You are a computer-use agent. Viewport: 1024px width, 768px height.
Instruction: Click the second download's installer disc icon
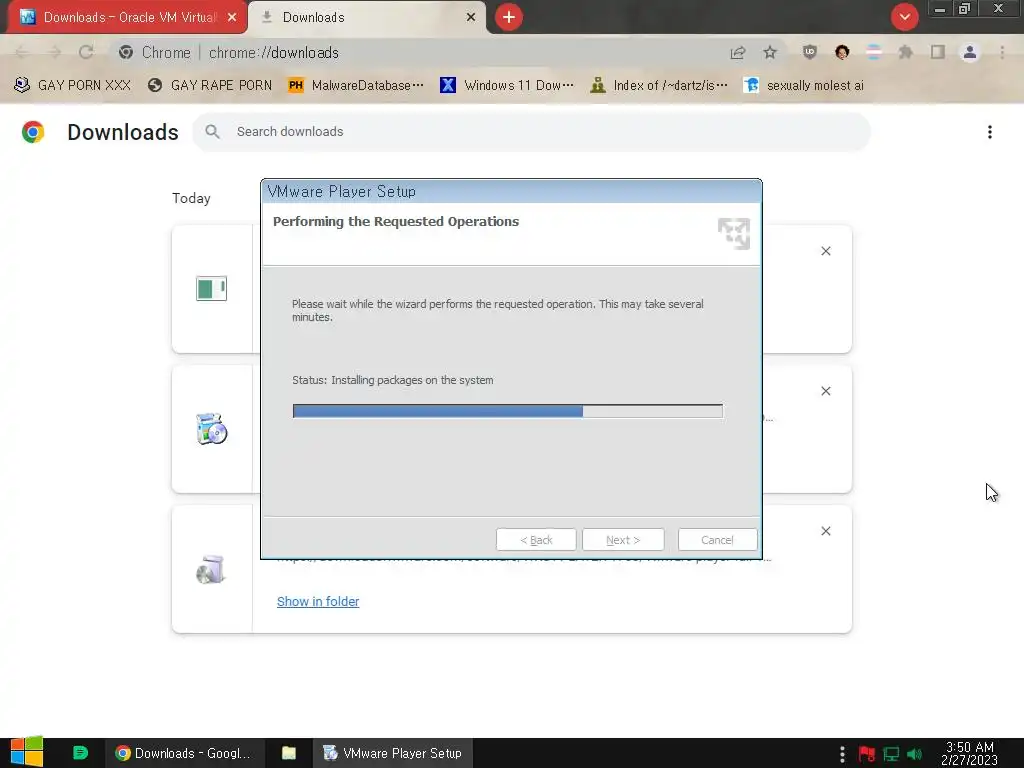point(212,429)
